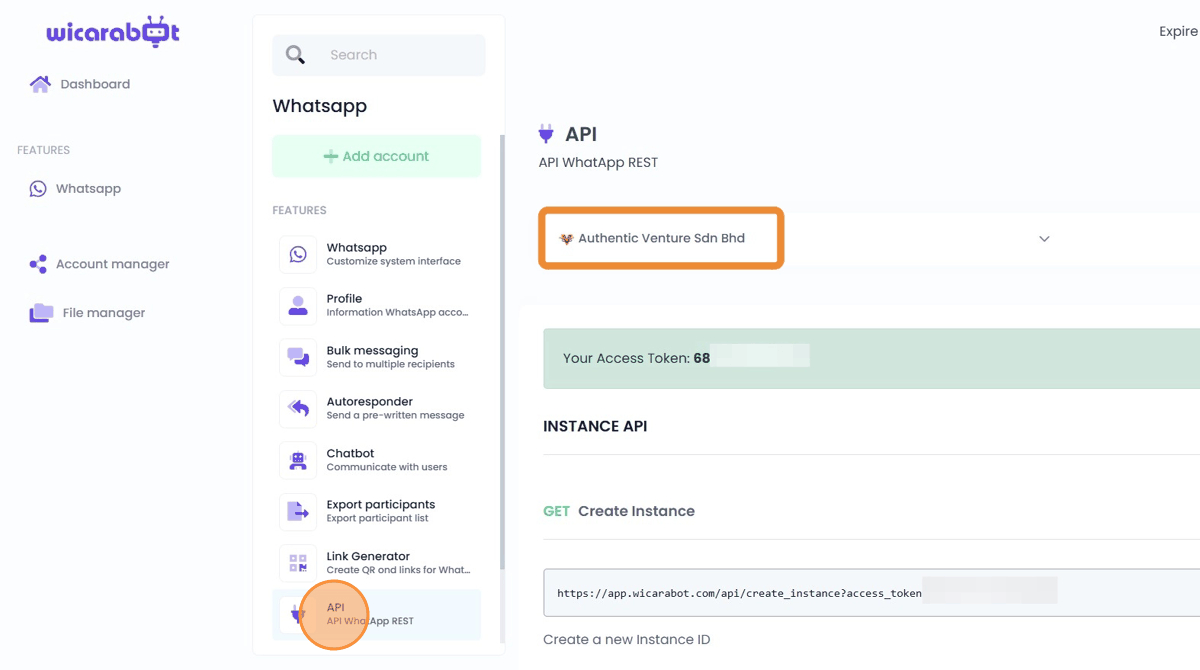Select Link Generator item

click(x=376, y=563)
